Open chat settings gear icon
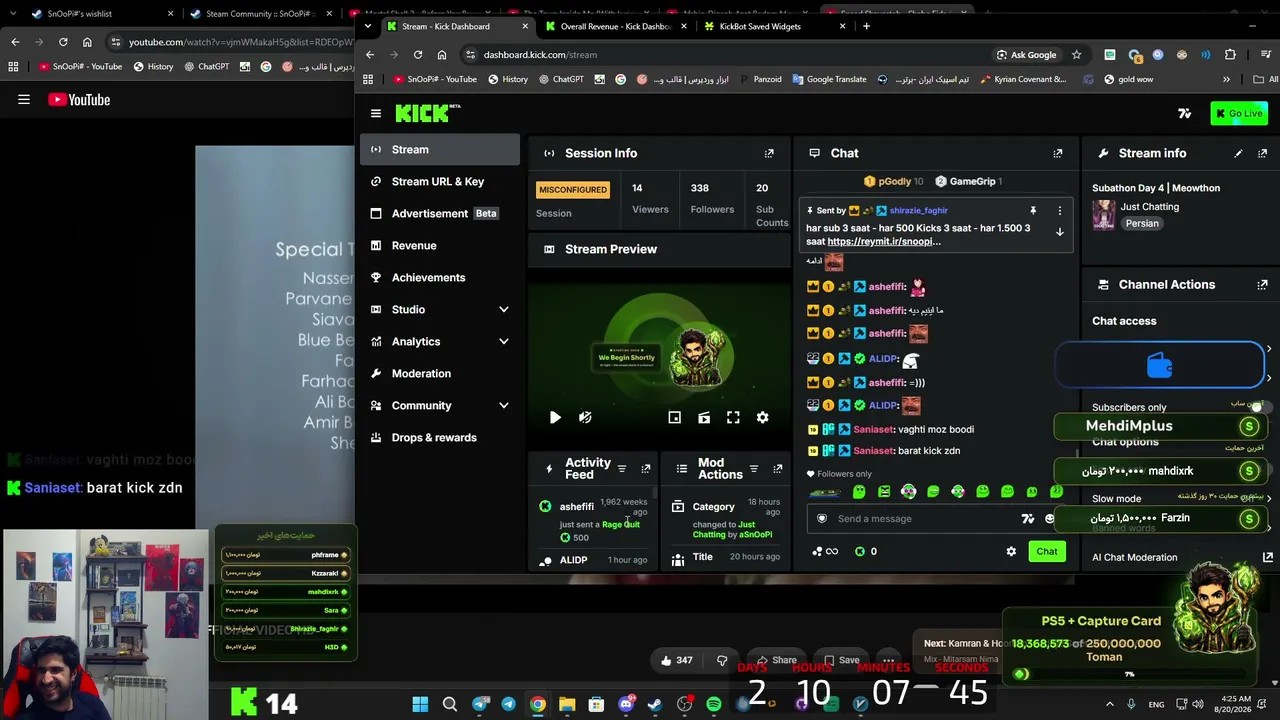 click(1011, 552)
